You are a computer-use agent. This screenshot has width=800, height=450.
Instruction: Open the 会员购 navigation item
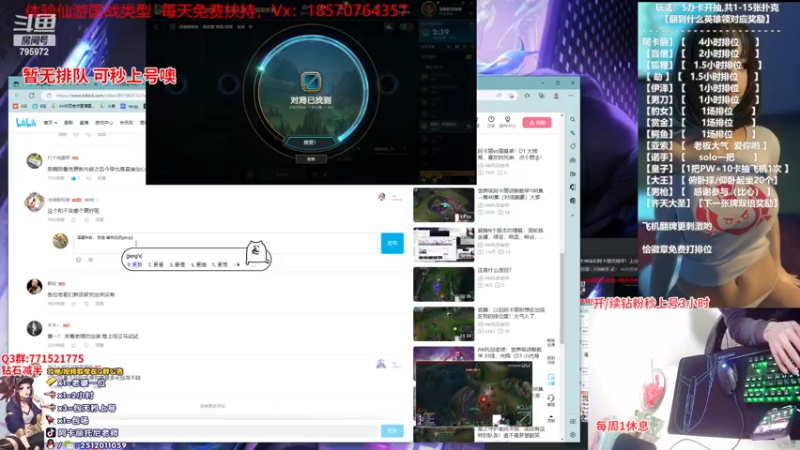tap(126, 123)
